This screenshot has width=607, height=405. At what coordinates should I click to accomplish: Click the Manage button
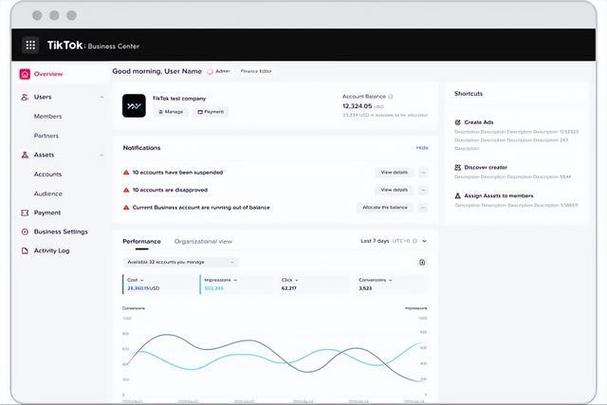click(171, 112)
